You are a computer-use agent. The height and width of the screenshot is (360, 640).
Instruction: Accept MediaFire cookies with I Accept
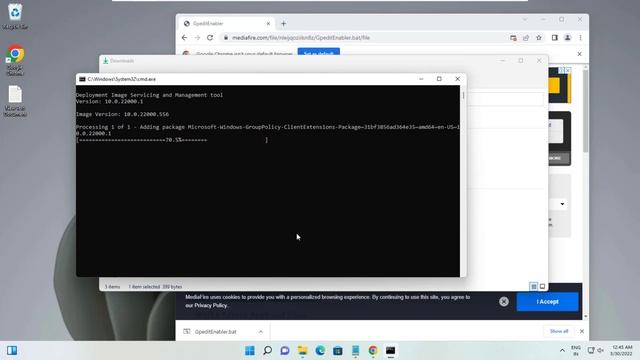pos(547,302)
